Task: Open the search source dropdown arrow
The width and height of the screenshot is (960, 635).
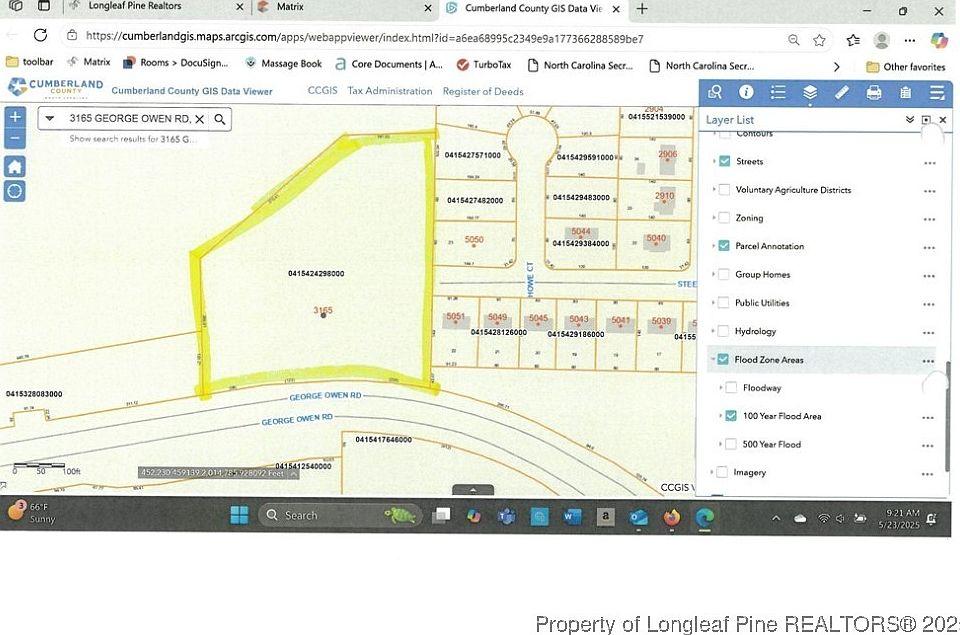Action: coord(50,119)
